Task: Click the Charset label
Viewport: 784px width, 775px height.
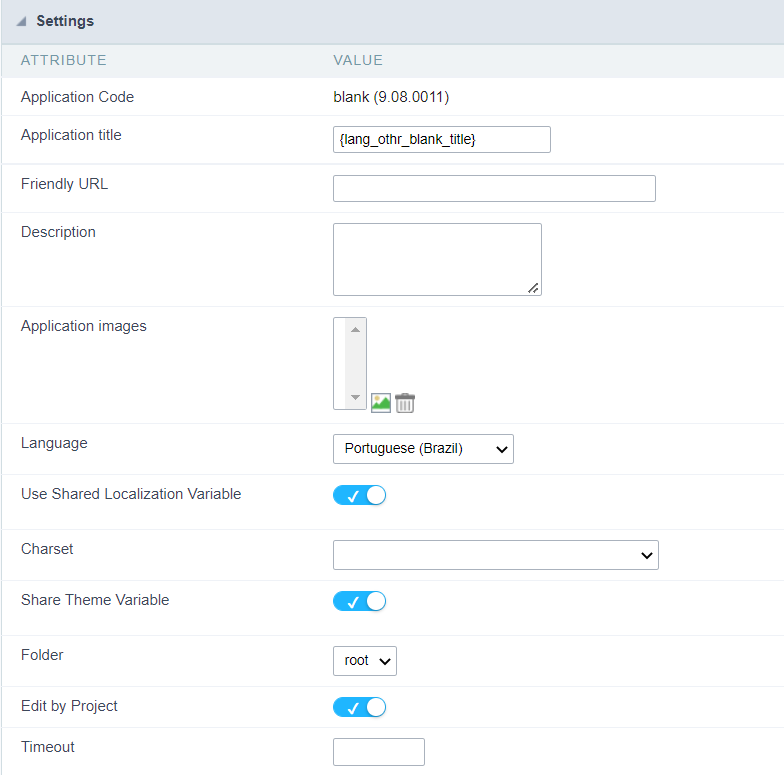Action: point(47,549)
